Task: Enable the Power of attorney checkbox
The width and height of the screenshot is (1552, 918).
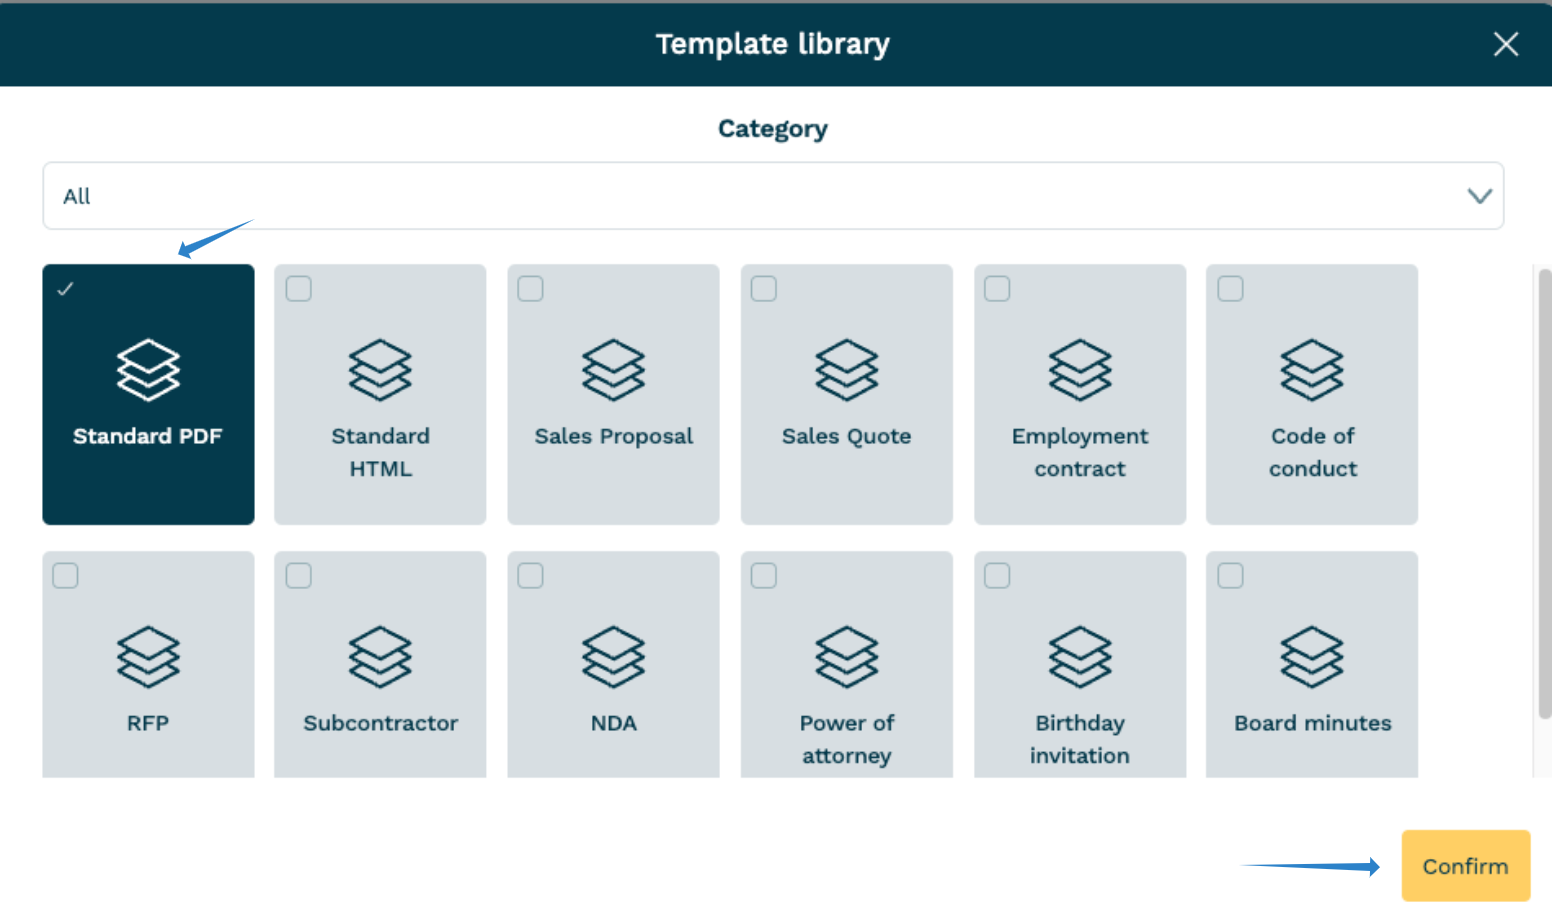Action: tap(763, 575)
